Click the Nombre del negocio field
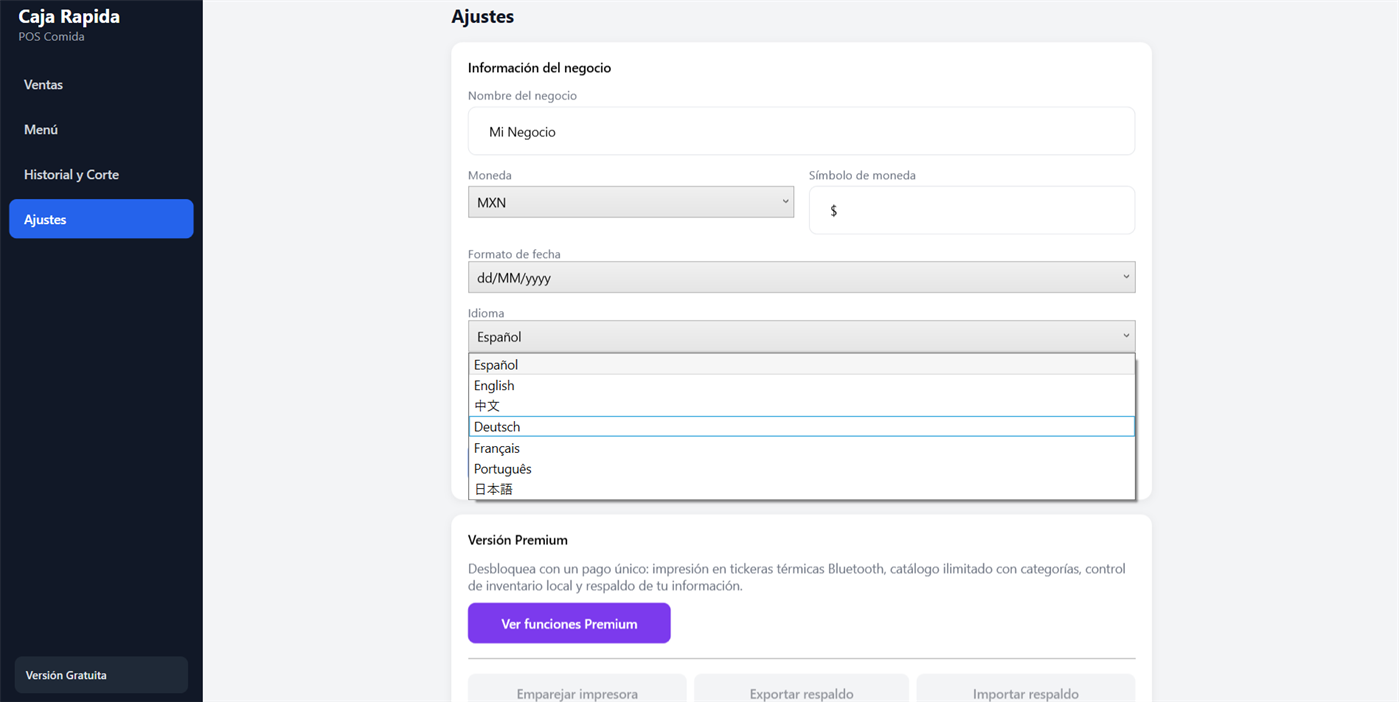1399x702 pixels. coord(801,131)
